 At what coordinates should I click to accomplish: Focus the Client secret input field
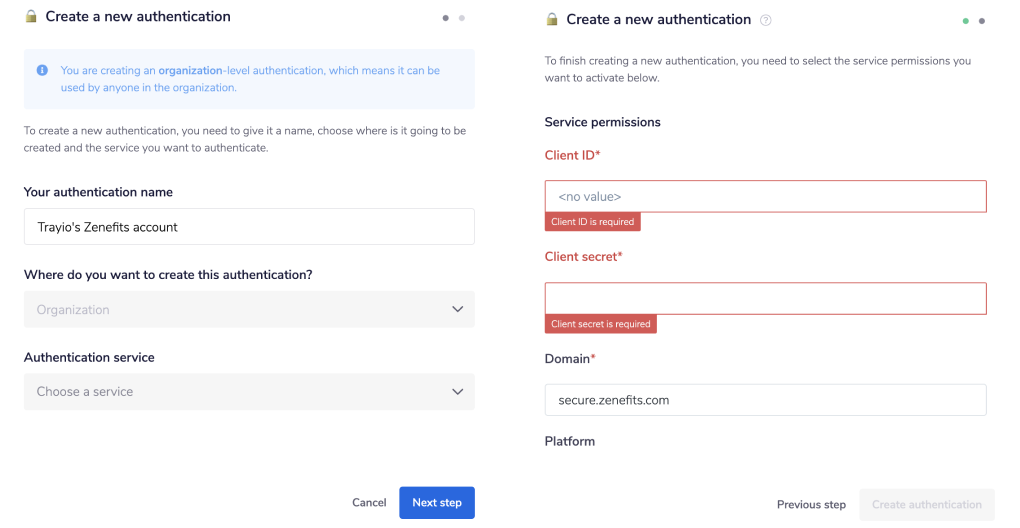[x=765, y=299]
